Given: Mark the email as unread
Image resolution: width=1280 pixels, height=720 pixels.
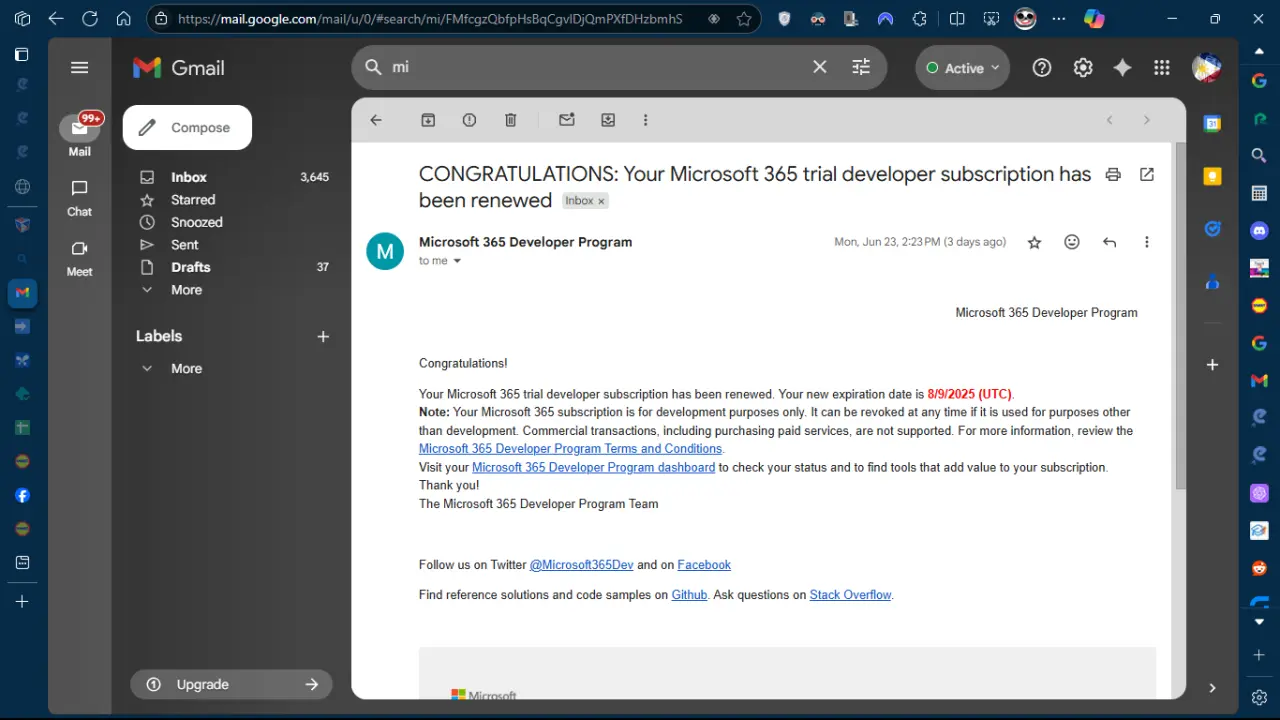Looking at the screenshot, I should 567,120.
